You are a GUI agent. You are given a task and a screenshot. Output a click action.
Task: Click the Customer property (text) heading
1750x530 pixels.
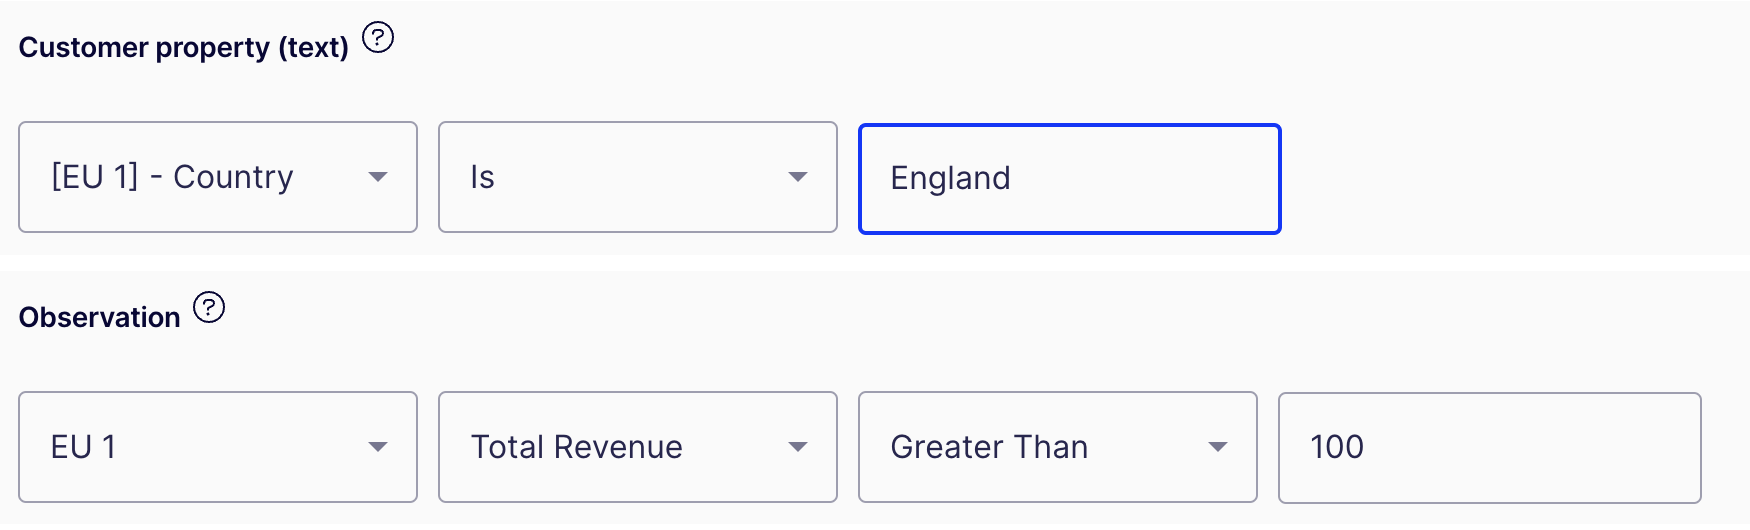tap(184, 47)
